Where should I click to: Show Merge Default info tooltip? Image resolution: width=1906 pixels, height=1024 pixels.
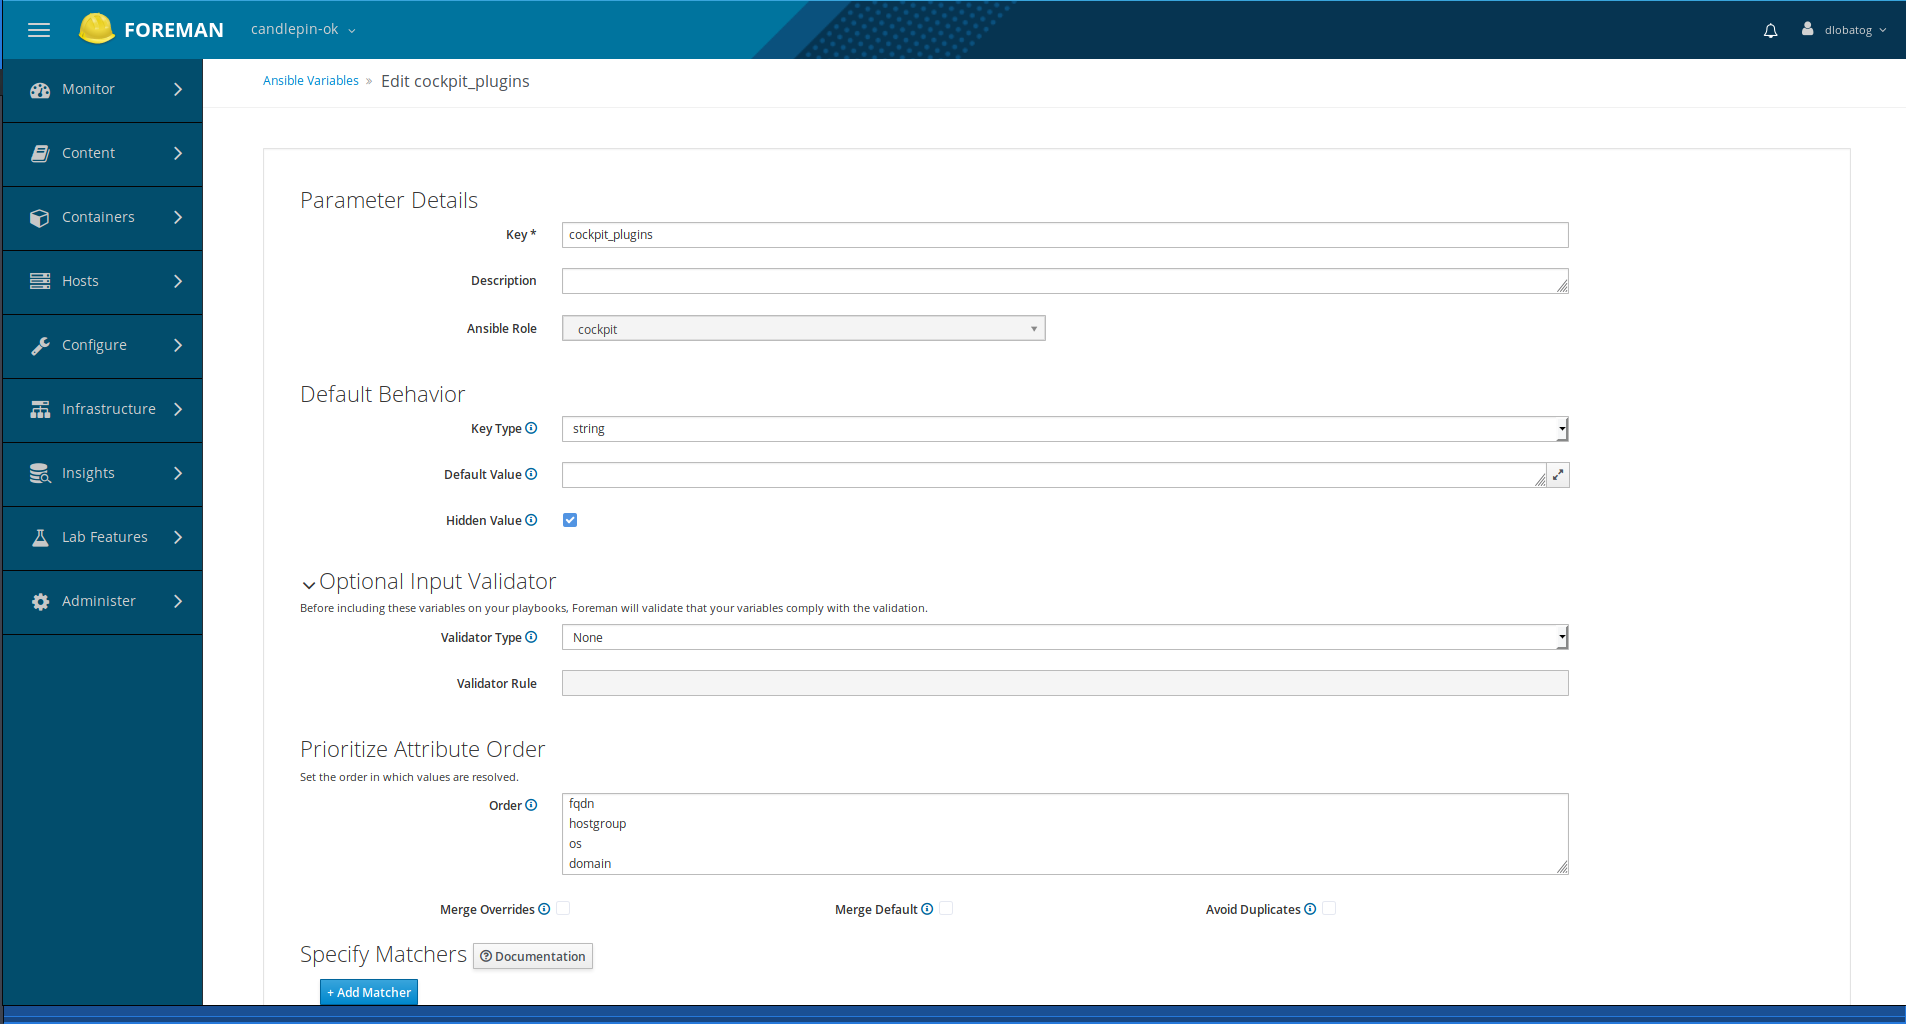coord(927,909)
